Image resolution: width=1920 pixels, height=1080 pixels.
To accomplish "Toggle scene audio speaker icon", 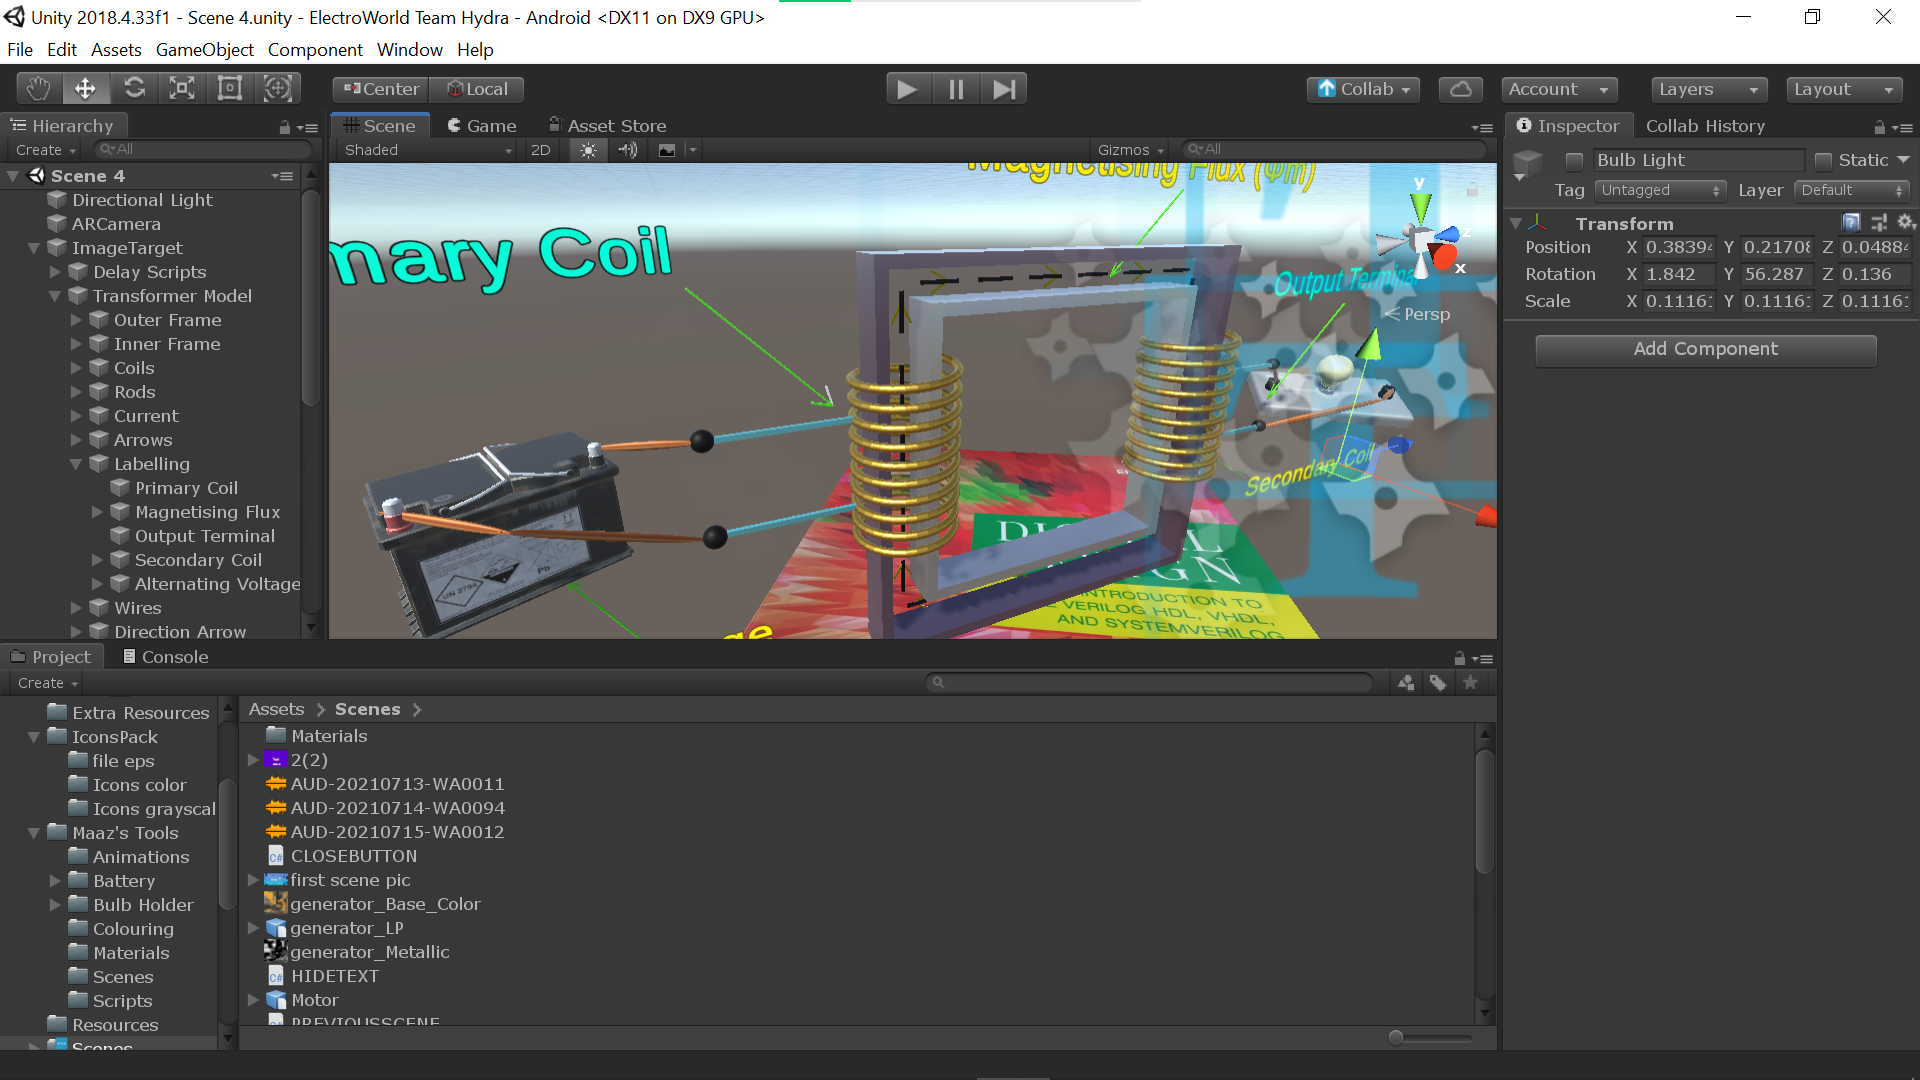I will pos(628,150).
